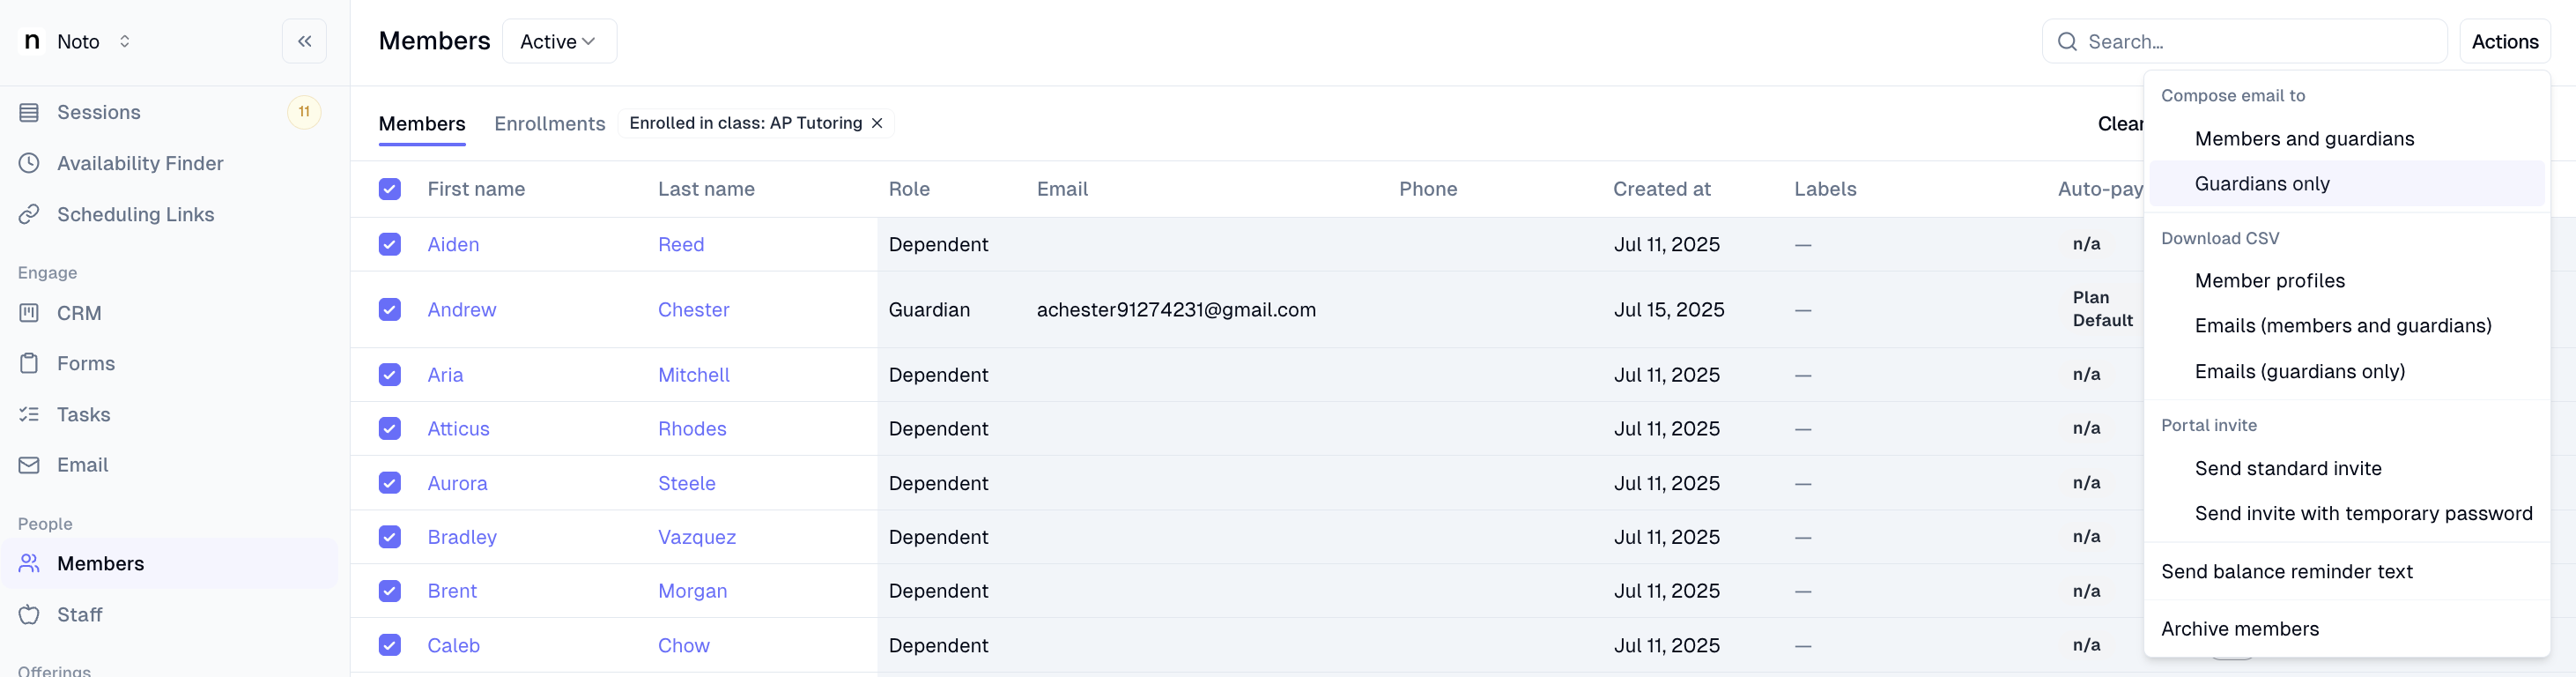Click the CRM board icon
This screenshot has height=677, width=2576.
point(29,313)
